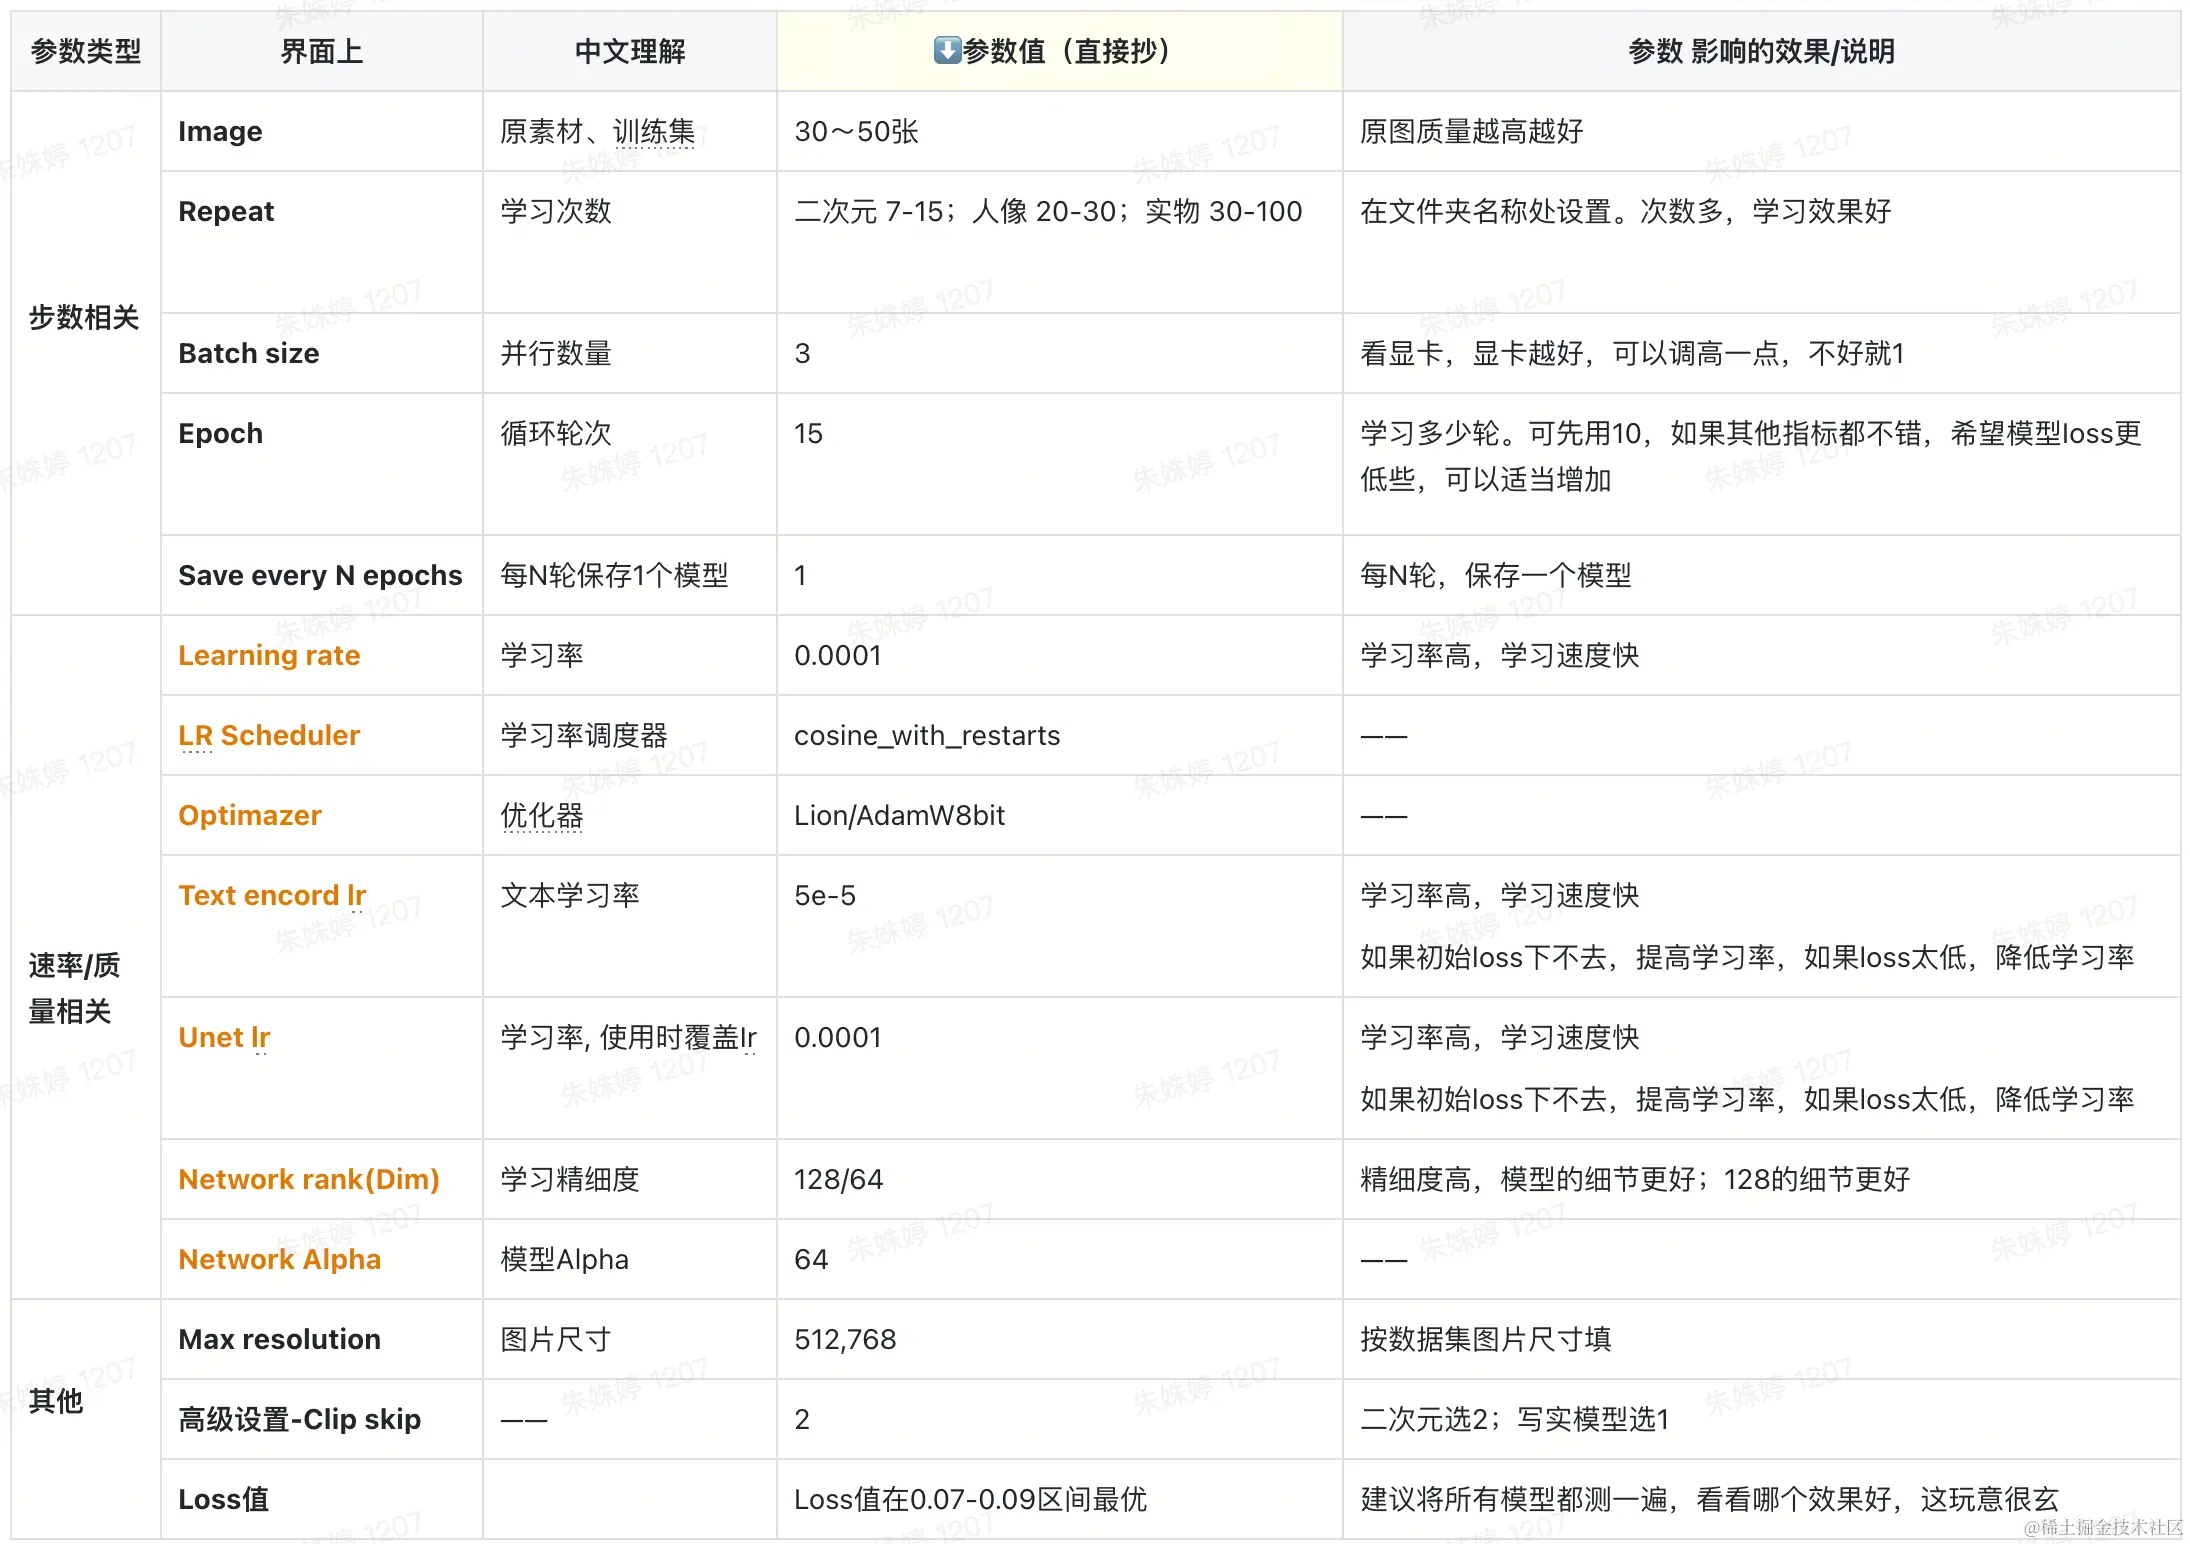
Task: Click the 循环轮次 cell
Action: point(630,464)
